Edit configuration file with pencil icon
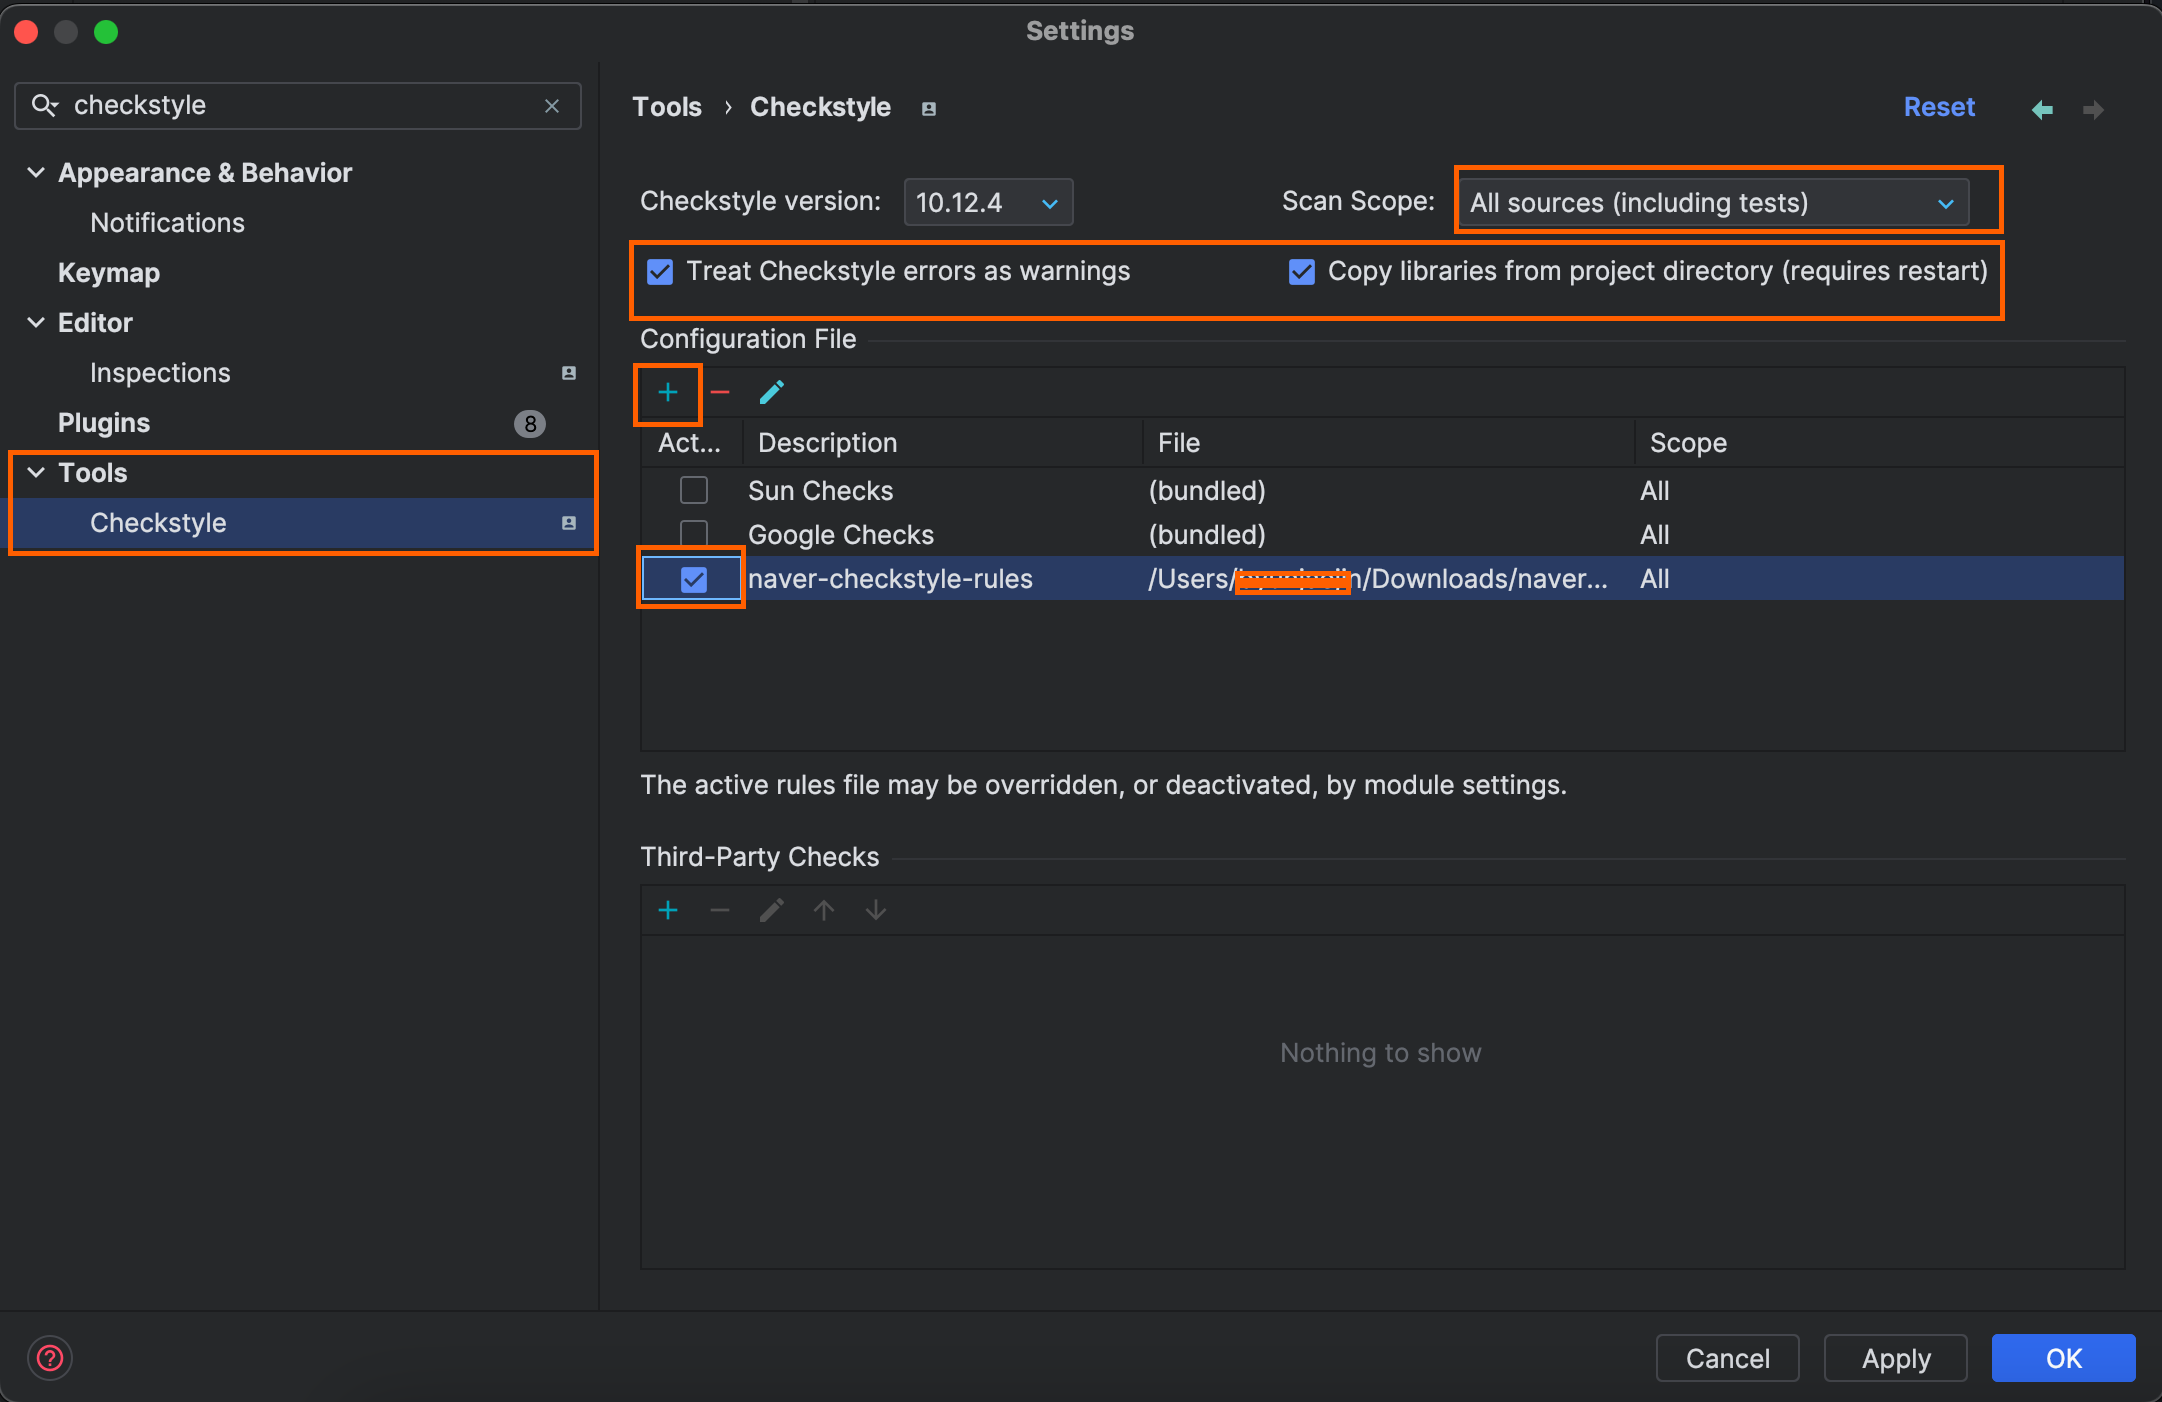Viewport: 2162px width, 1402px height. [x=771, y=393]
